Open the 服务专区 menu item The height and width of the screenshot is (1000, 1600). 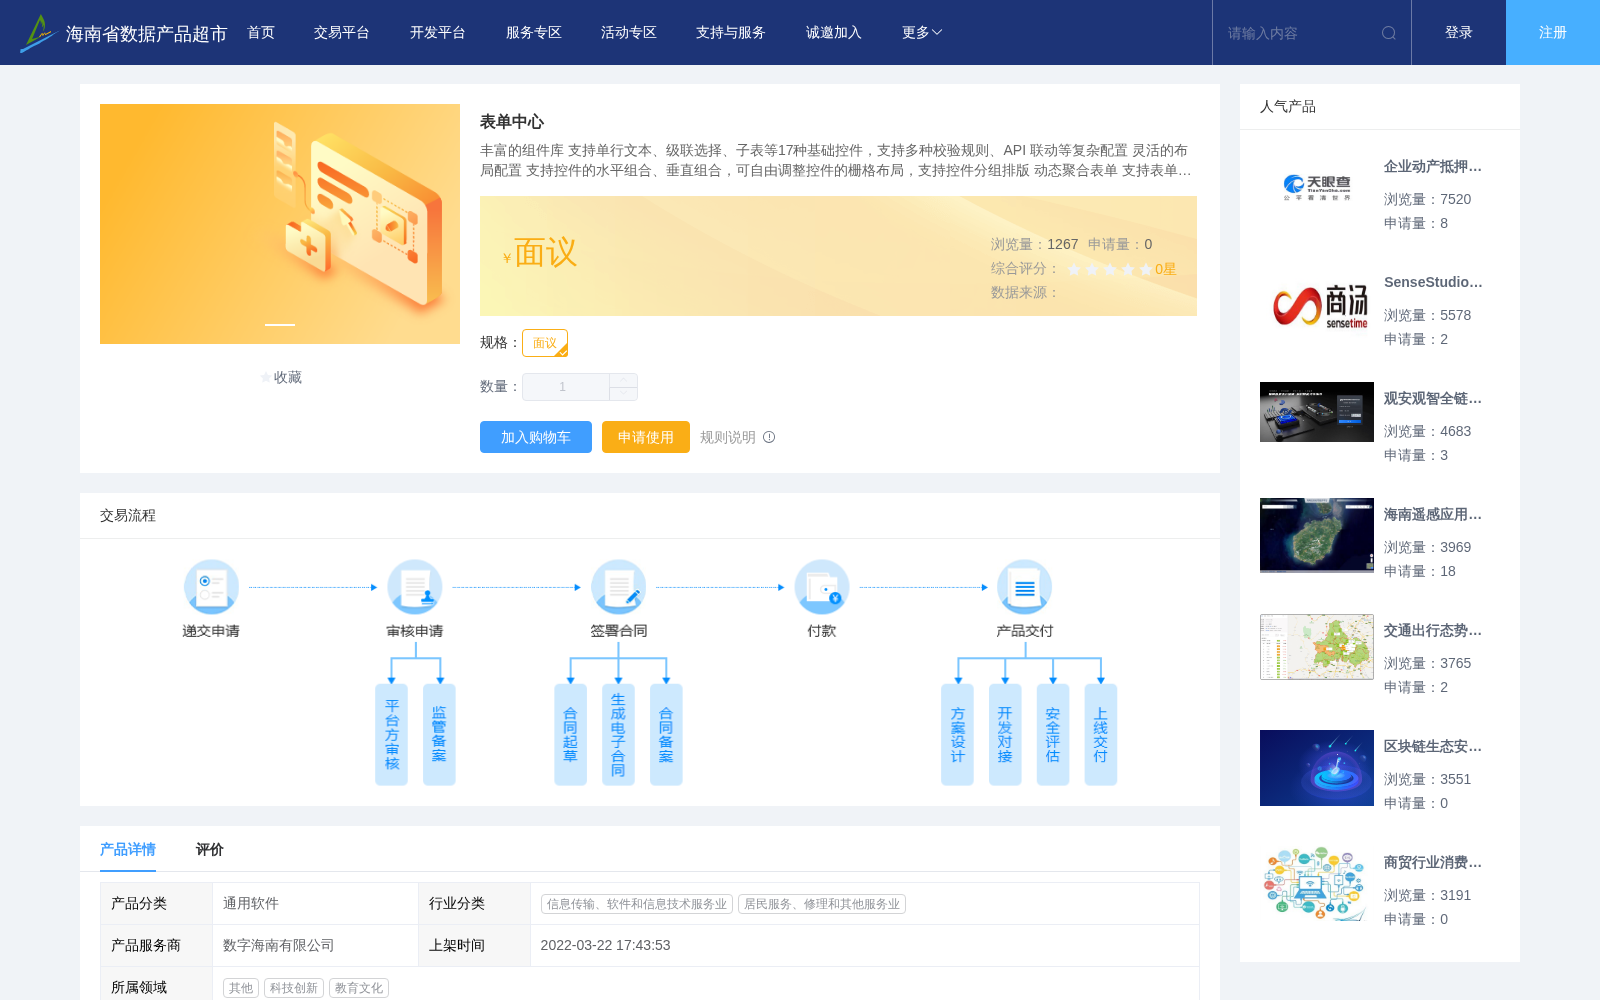point(534,33)
